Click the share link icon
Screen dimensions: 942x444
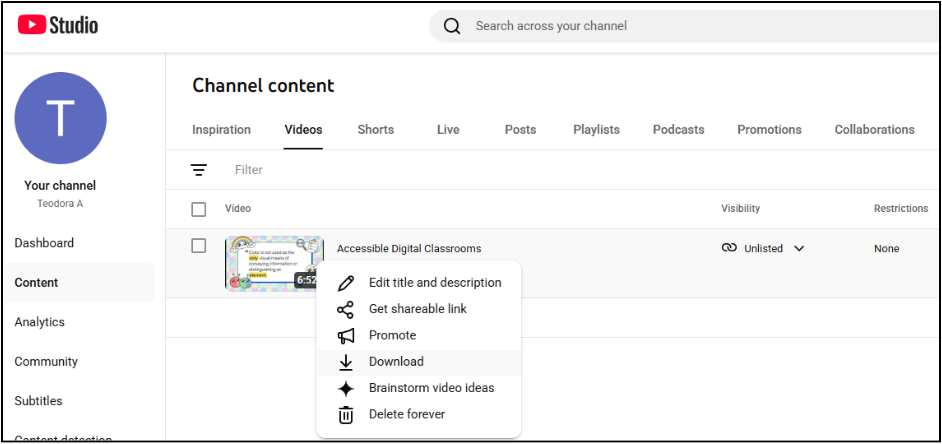coord(346,309)
